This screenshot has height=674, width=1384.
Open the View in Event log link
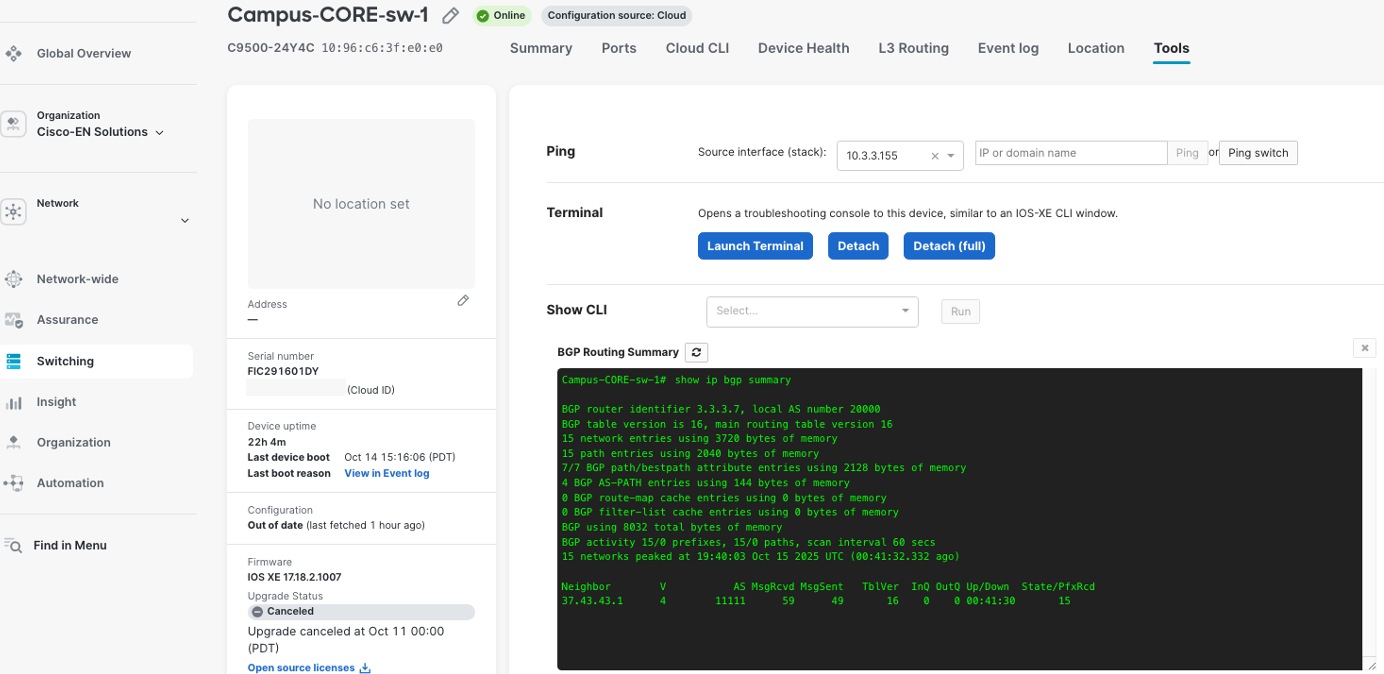[387, 473]
